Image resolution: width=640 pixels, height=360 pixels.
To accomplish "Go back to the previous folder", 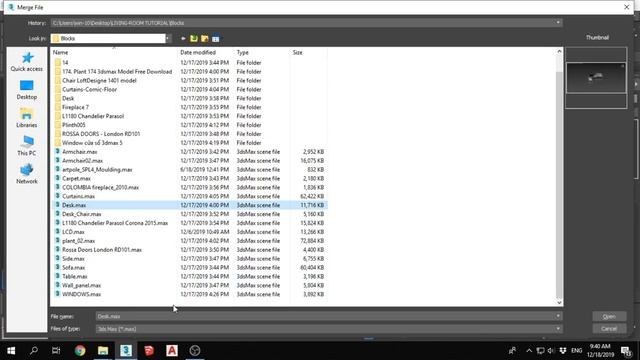I will pyautogui.click(x=183, y=39).
